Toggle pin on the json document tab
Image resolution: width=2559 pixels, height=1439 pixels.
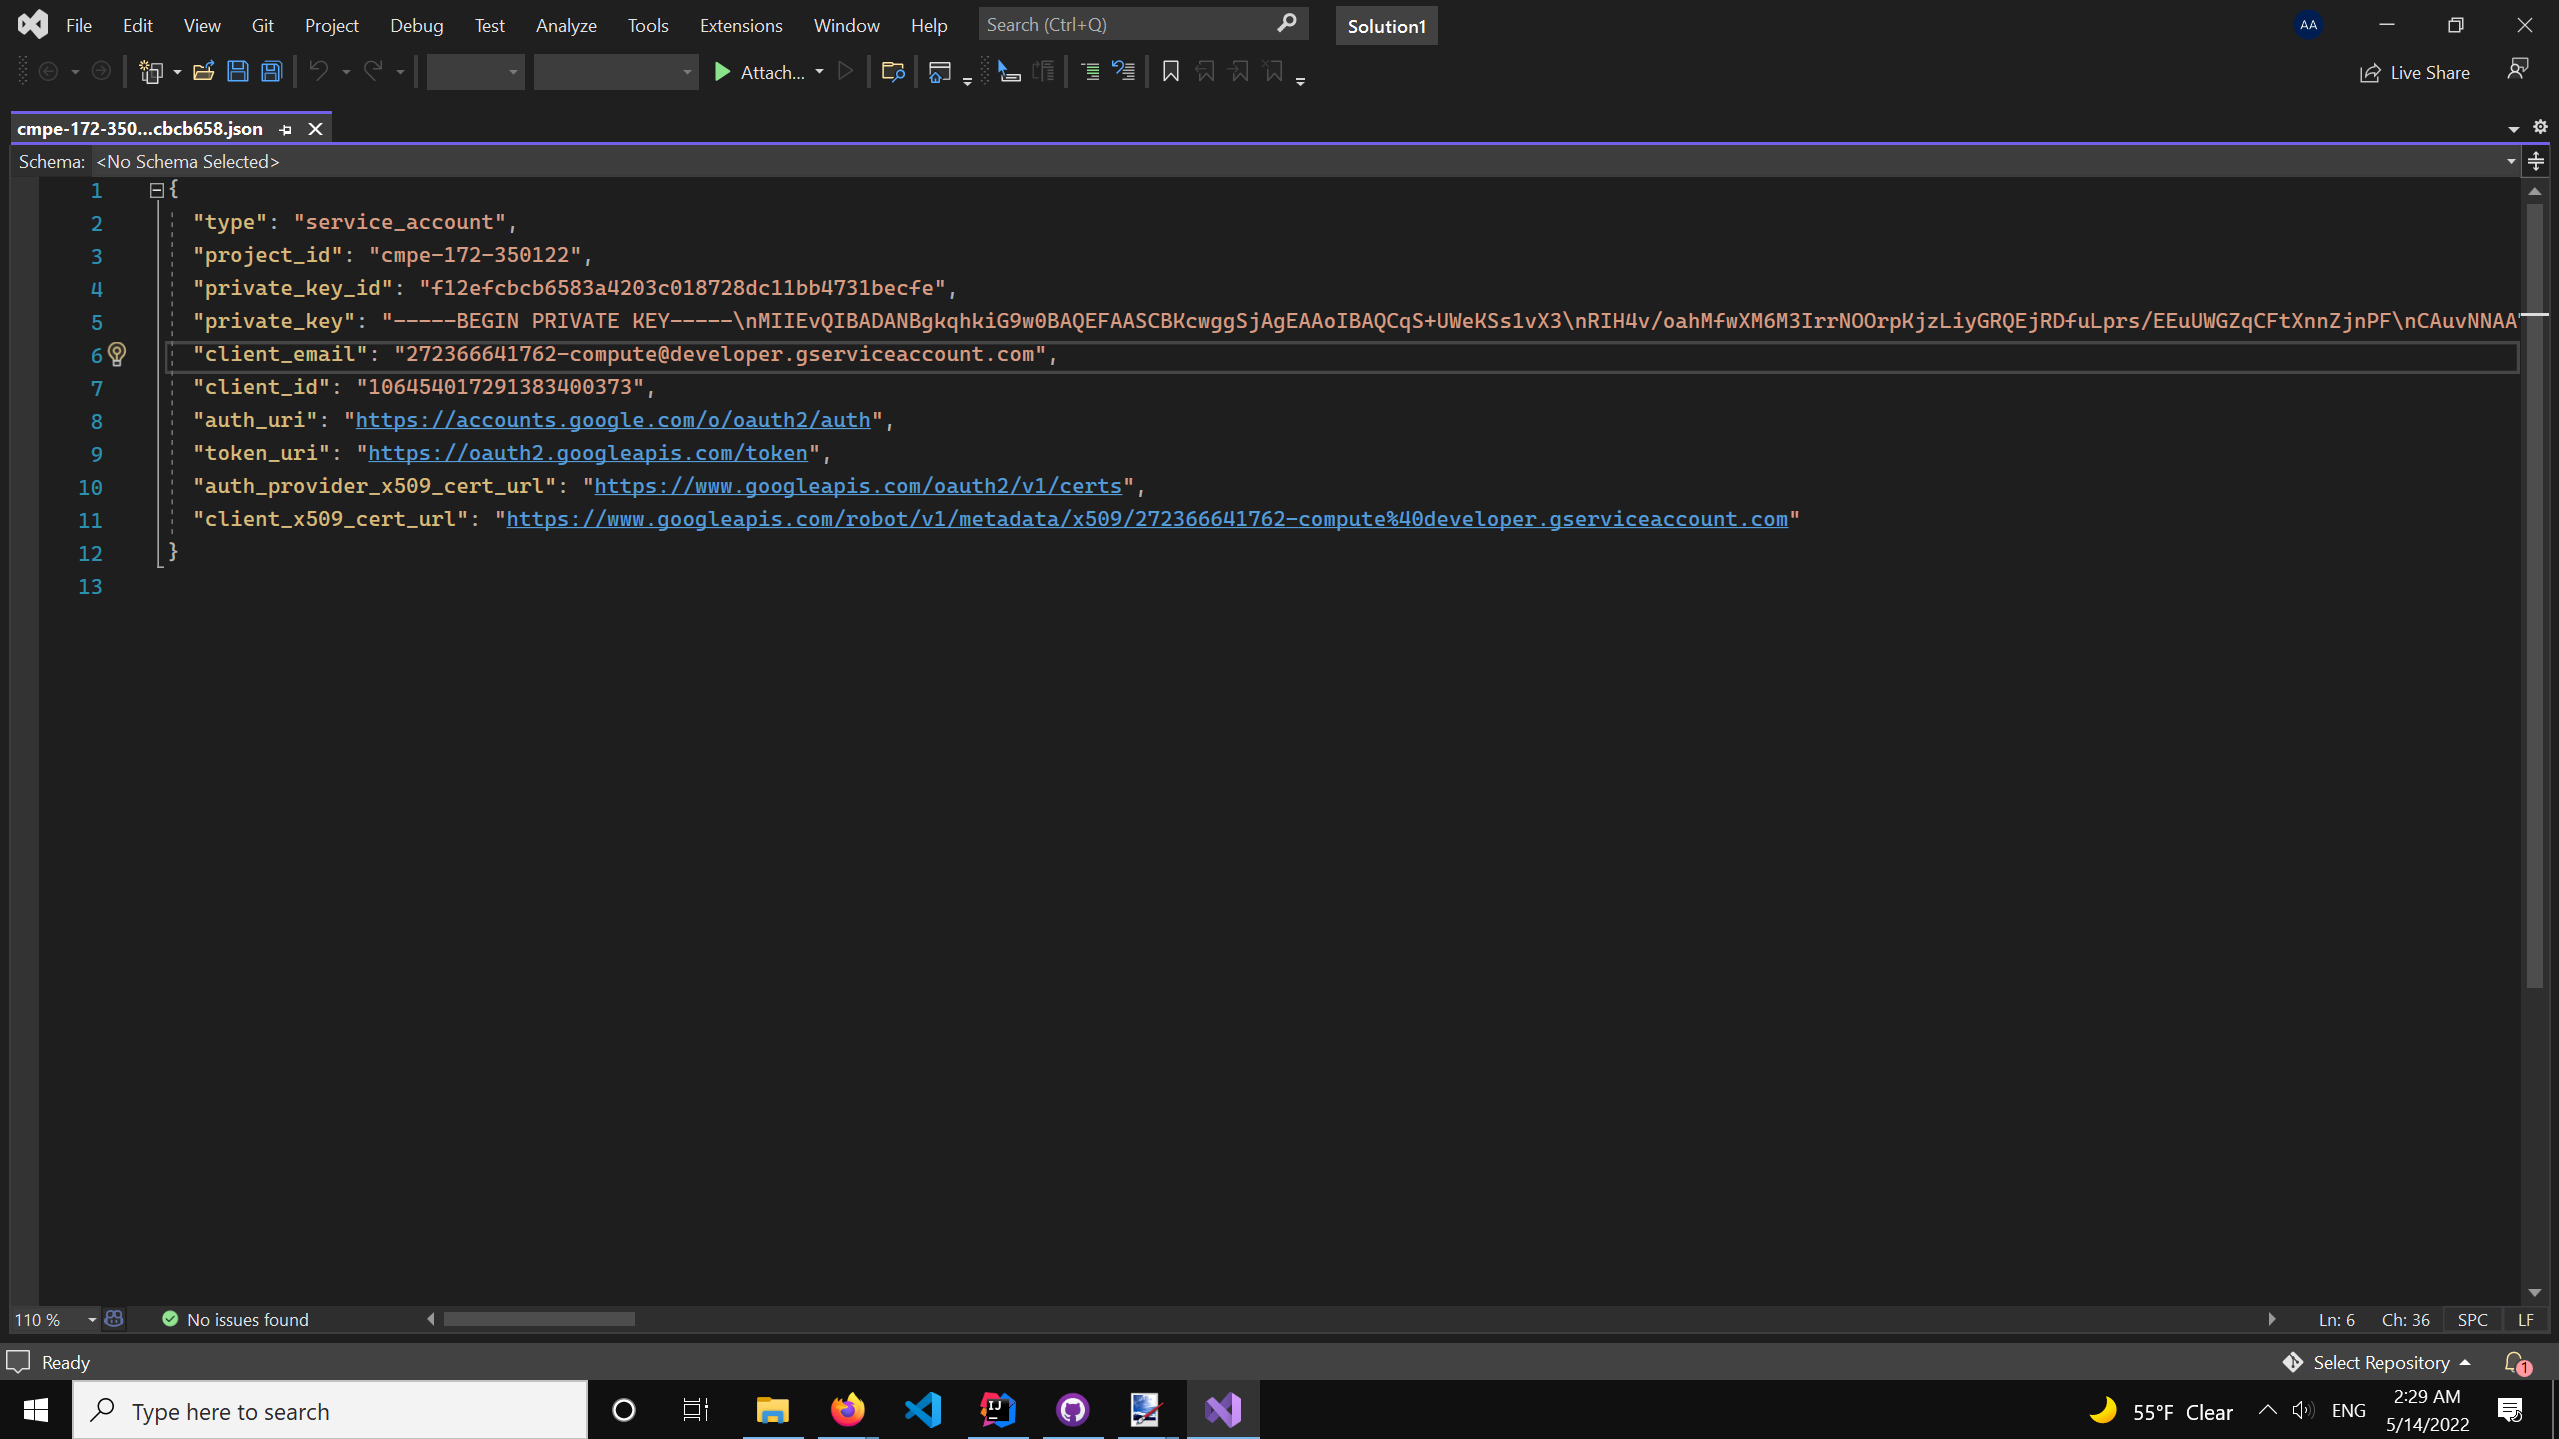(286, 129)
